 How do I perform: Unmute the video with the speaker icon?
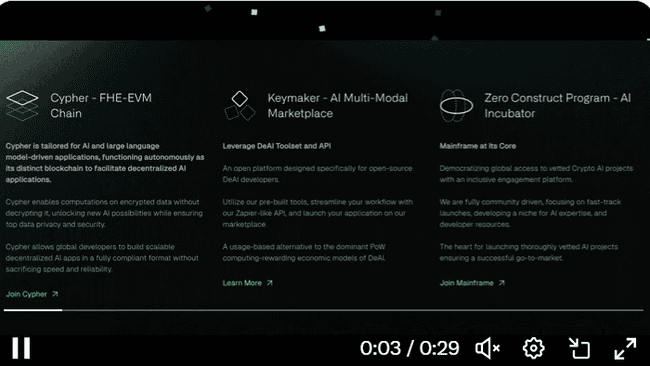[x=488, y=348]
